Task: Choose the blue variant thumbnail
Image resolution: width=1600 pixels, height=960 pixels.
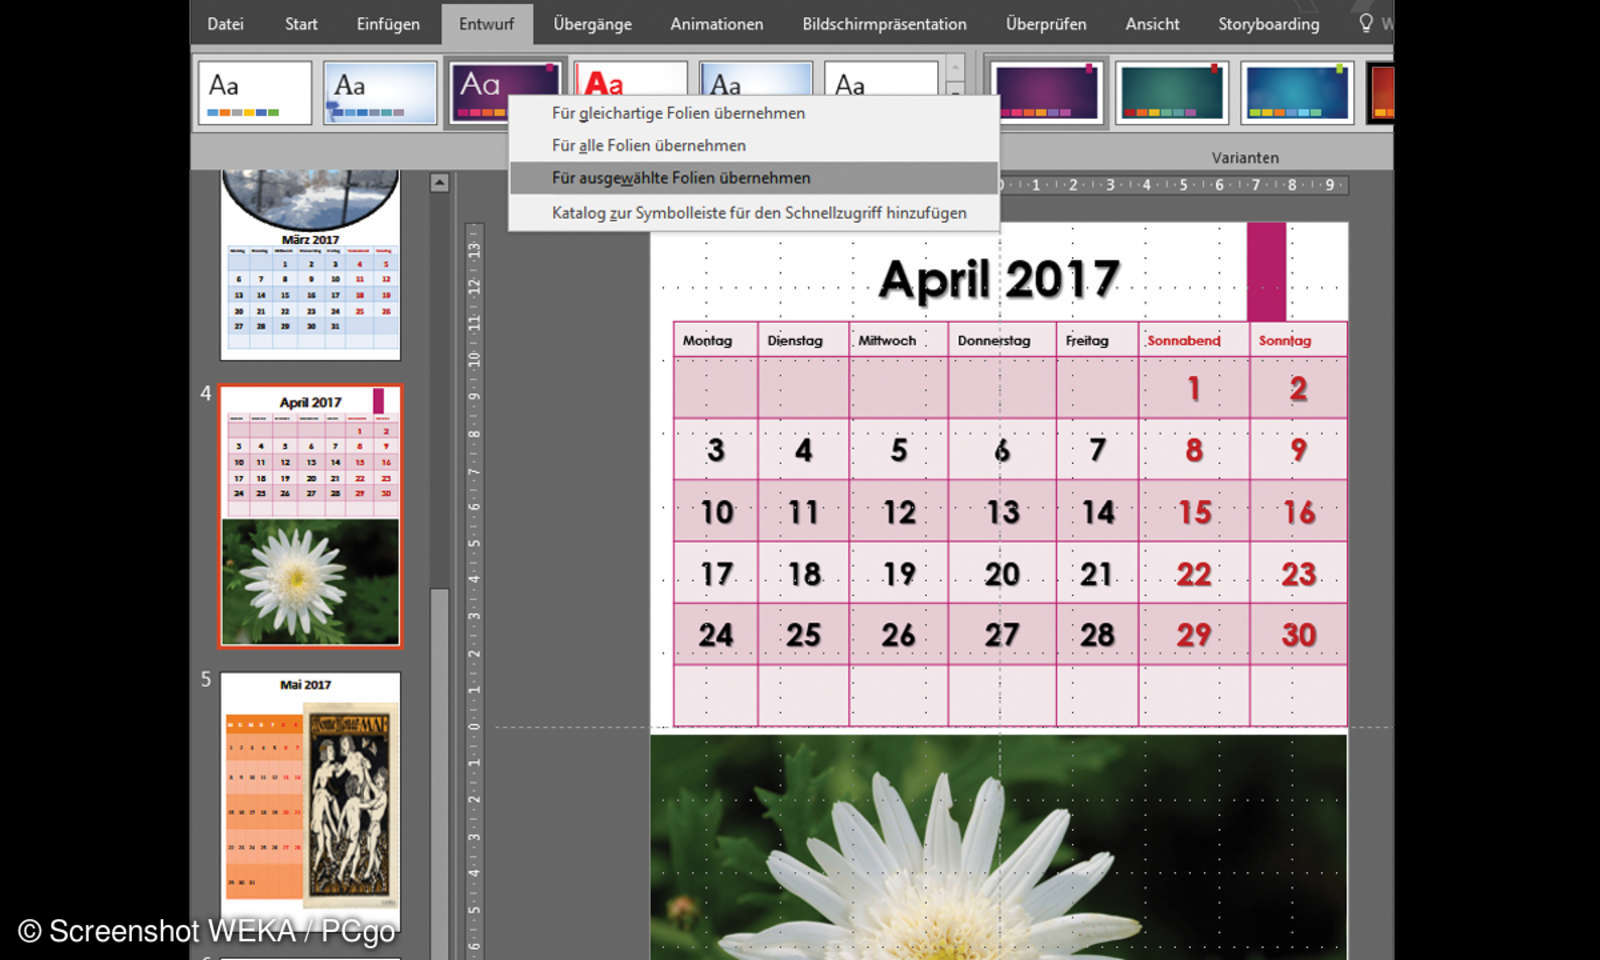Action: pos(1297,92)
